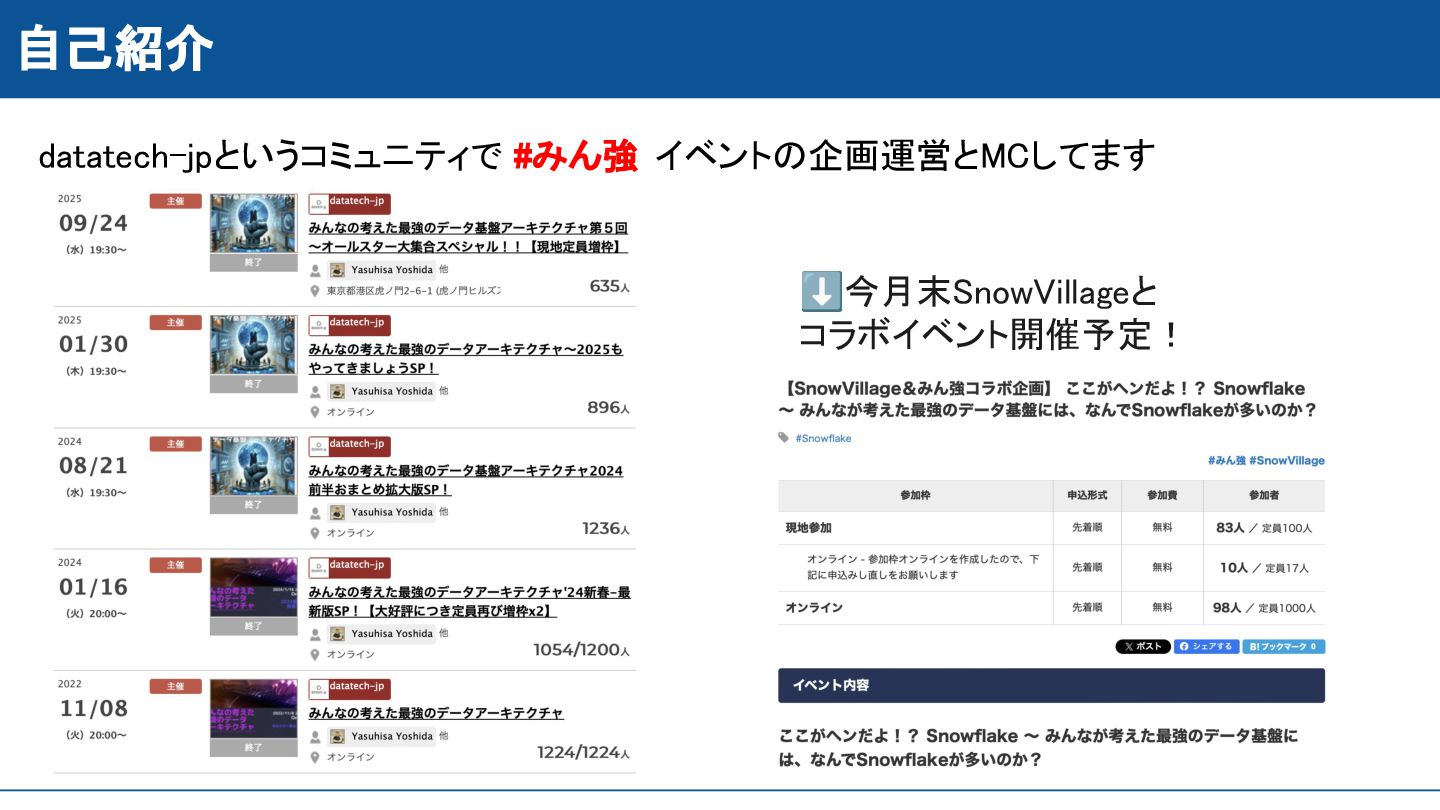The height and width of the screenshot is (810, 1440).
Task: Click Yasuhisa Yoshida avatar in 11/08 row
Action: tap(337, 736)
